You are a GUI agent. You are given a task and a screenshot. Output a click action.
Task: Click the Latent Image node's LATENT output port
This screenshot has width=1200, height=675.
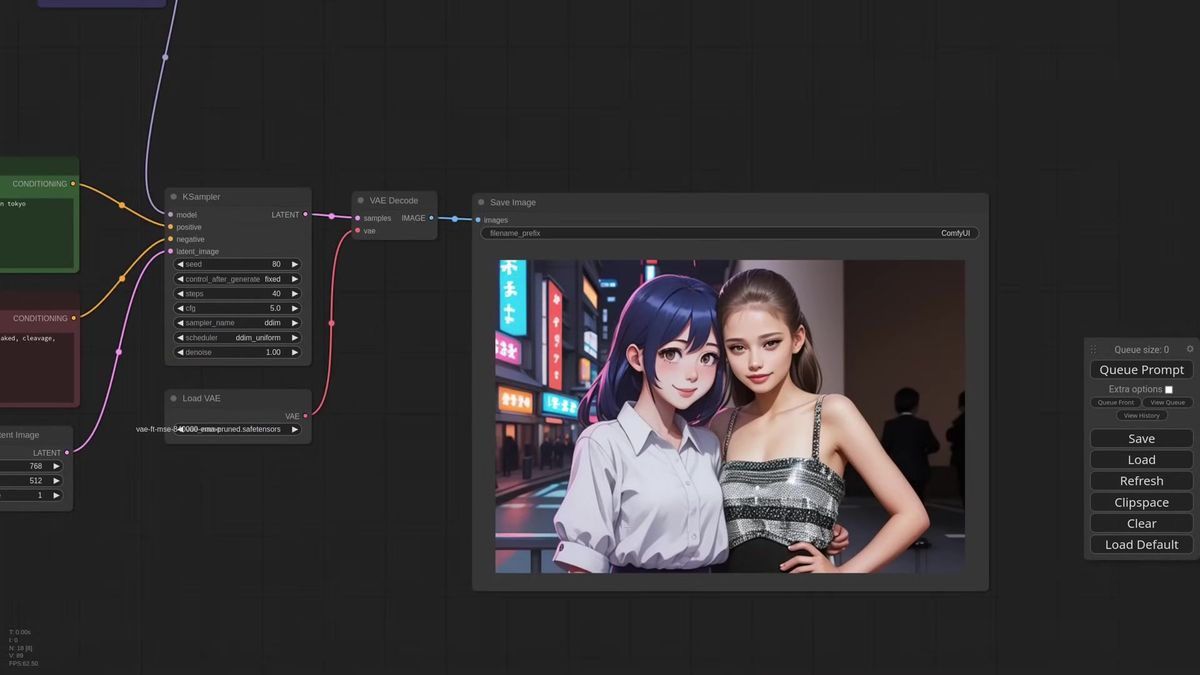coord(67,452)
